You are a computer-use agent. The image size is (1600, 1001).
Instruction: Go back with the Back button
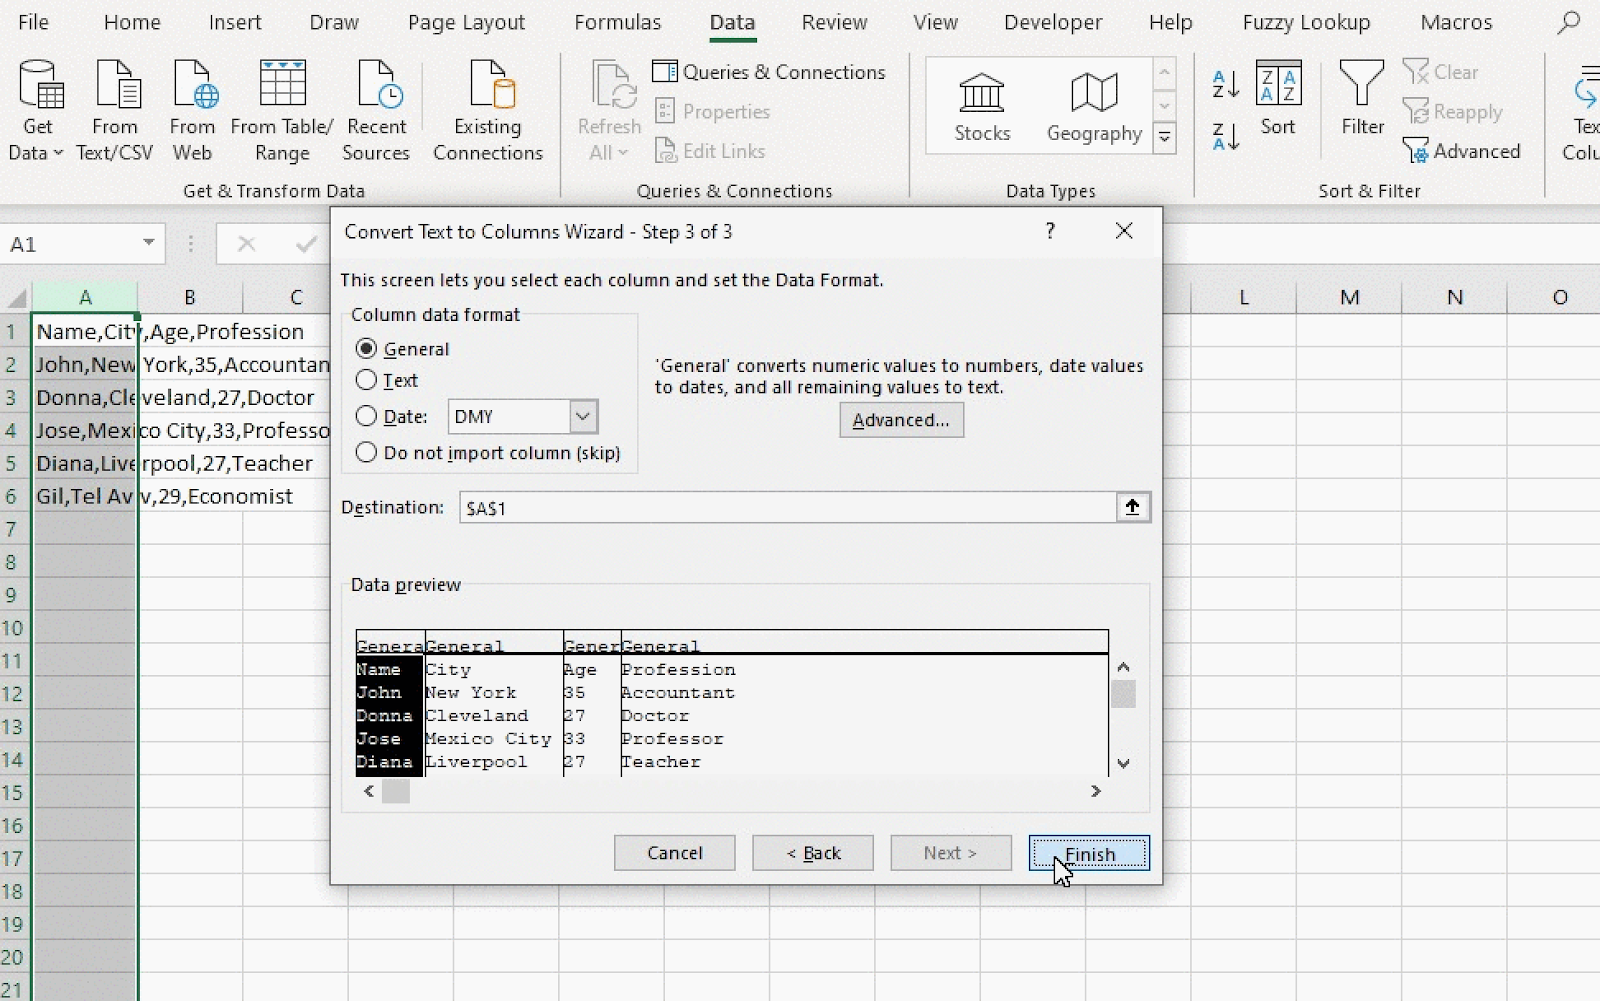click(x=813, y=853)
